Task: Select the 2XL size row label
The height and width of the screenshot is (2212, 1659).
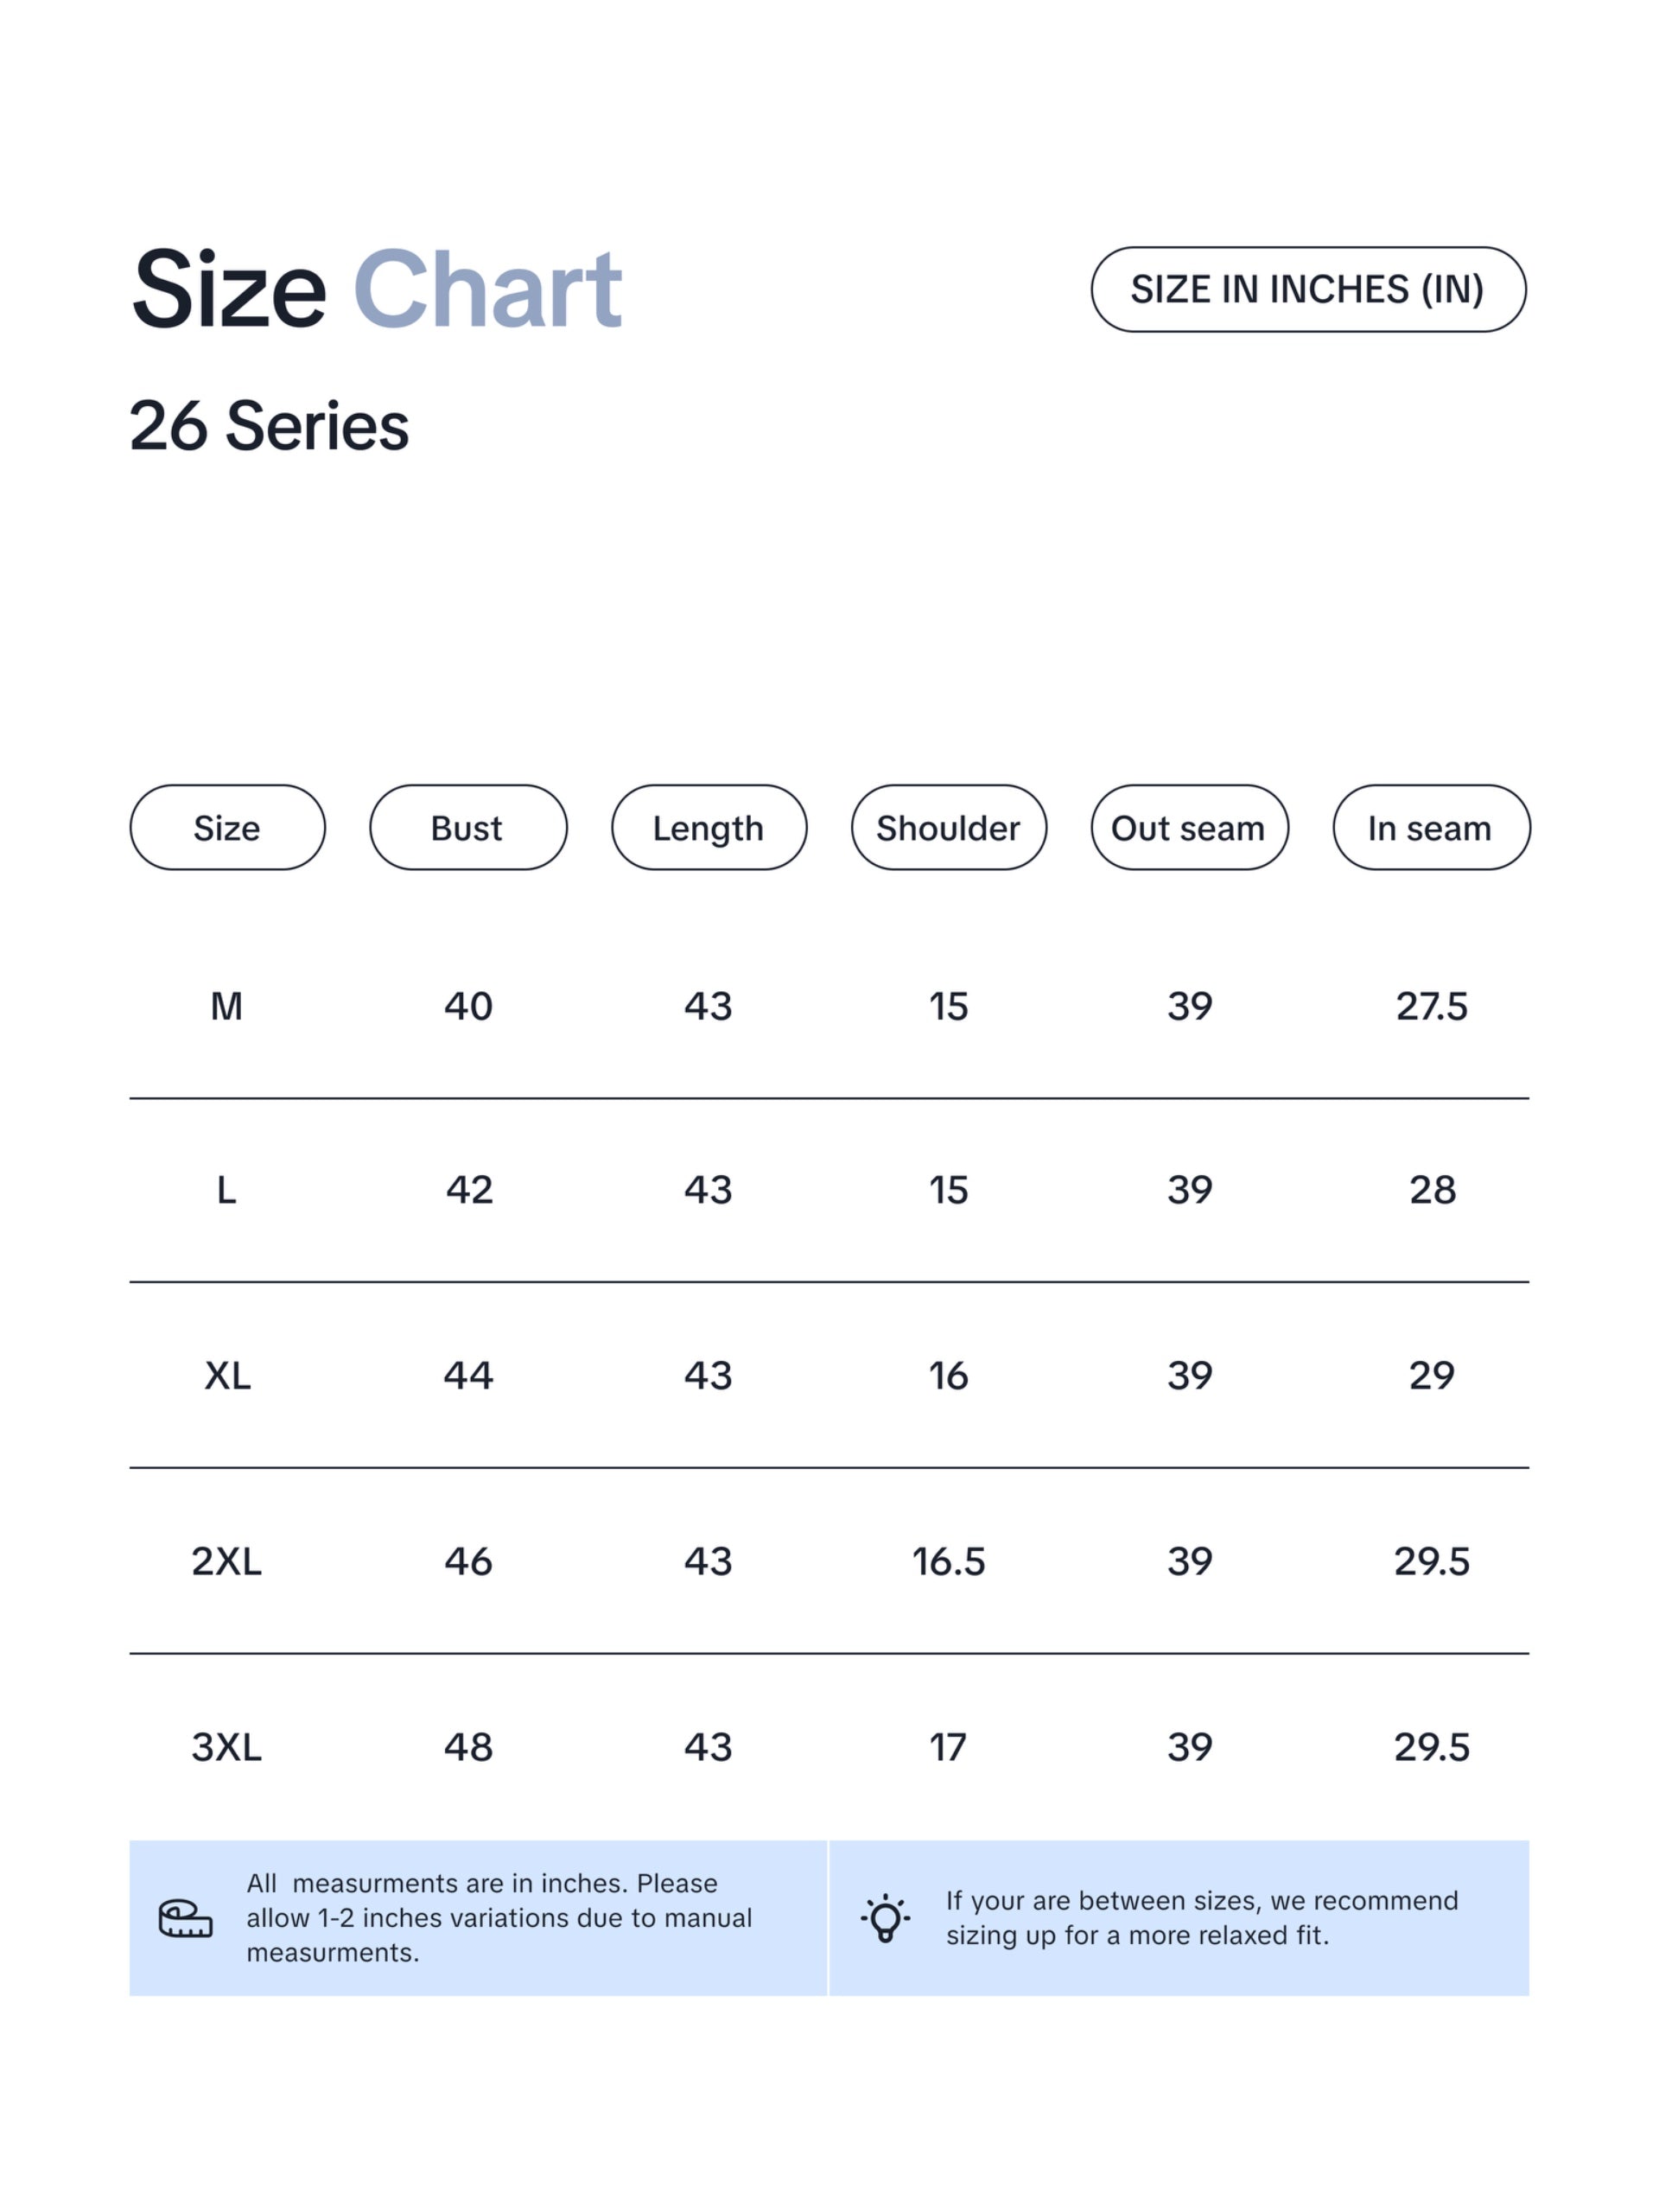Action: tap(227, 1561)
